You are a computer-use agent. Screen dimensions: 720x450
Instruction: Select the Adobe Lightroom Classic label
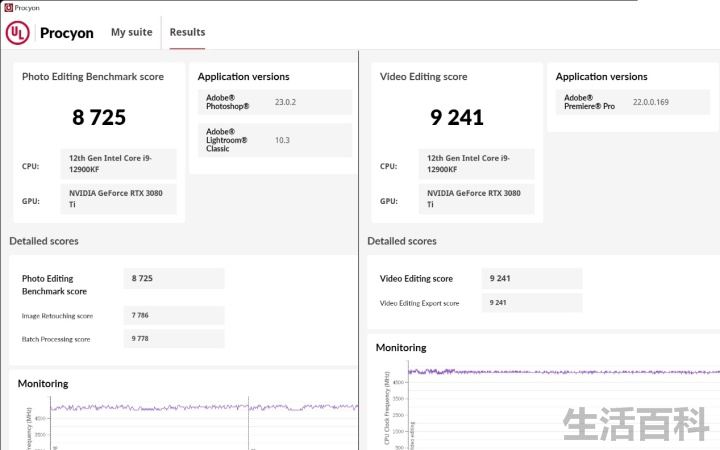[226, 140]
